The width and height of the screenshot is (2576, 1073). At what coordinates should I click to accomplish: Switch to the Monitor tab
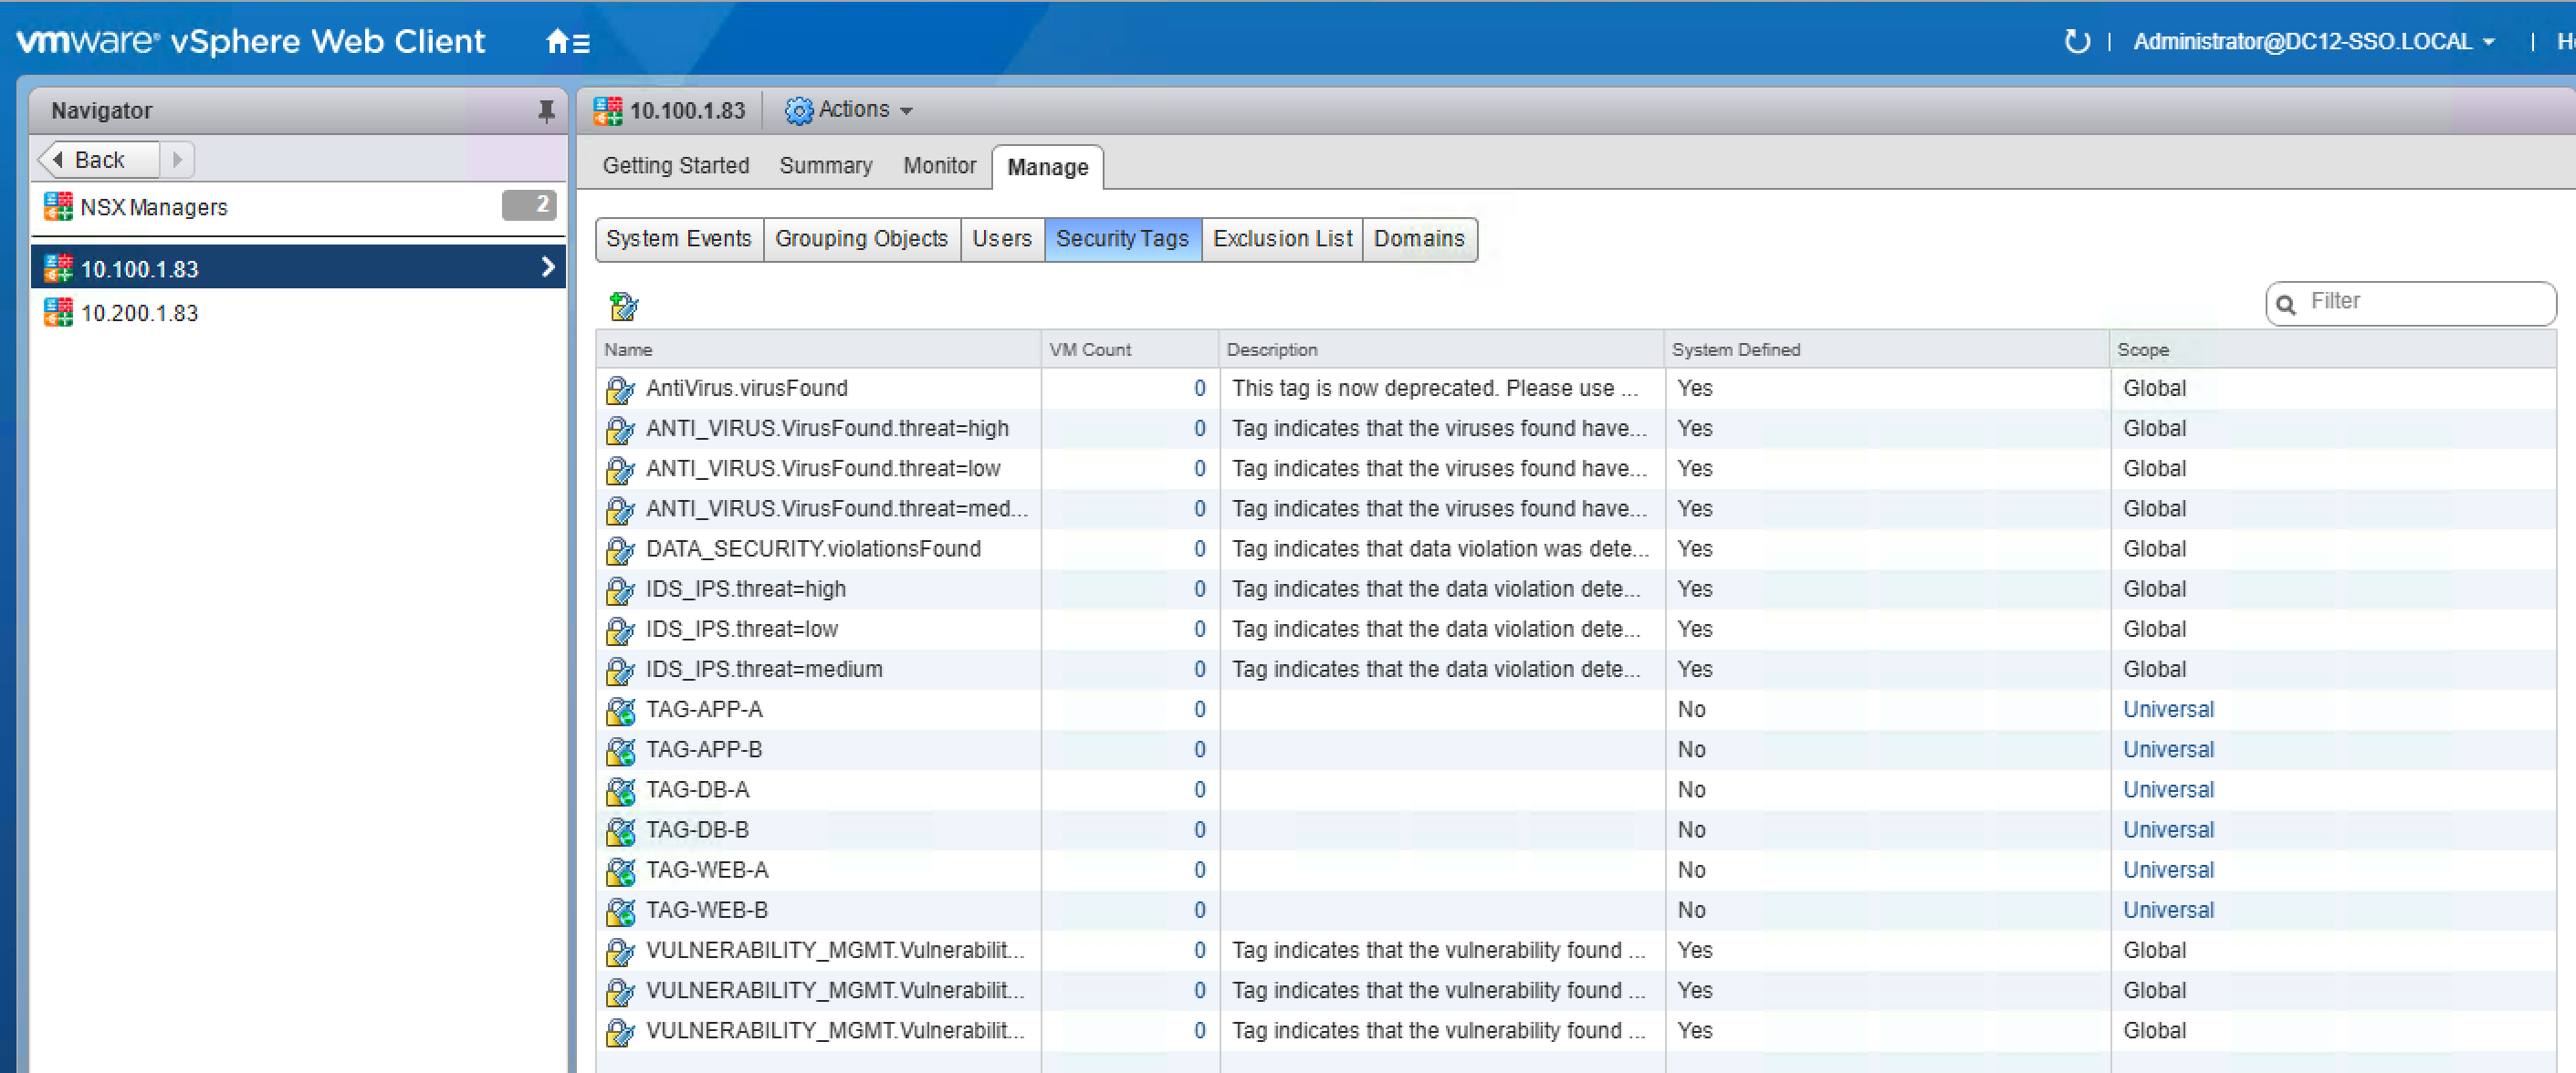(938, 166)
